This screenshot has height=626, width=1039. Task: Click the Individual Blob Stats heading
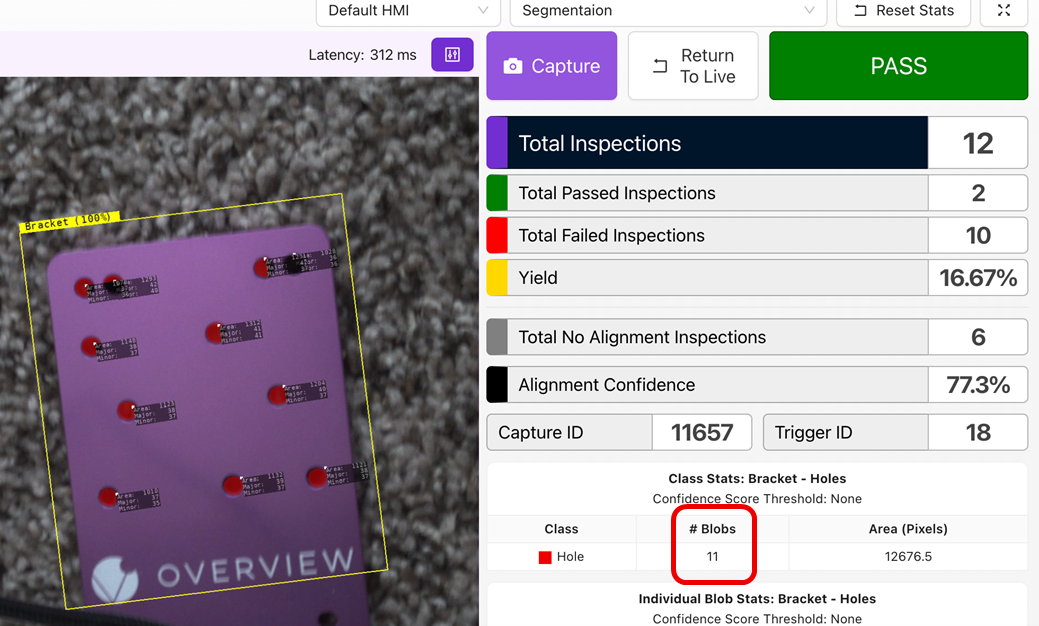click(757, 599)
